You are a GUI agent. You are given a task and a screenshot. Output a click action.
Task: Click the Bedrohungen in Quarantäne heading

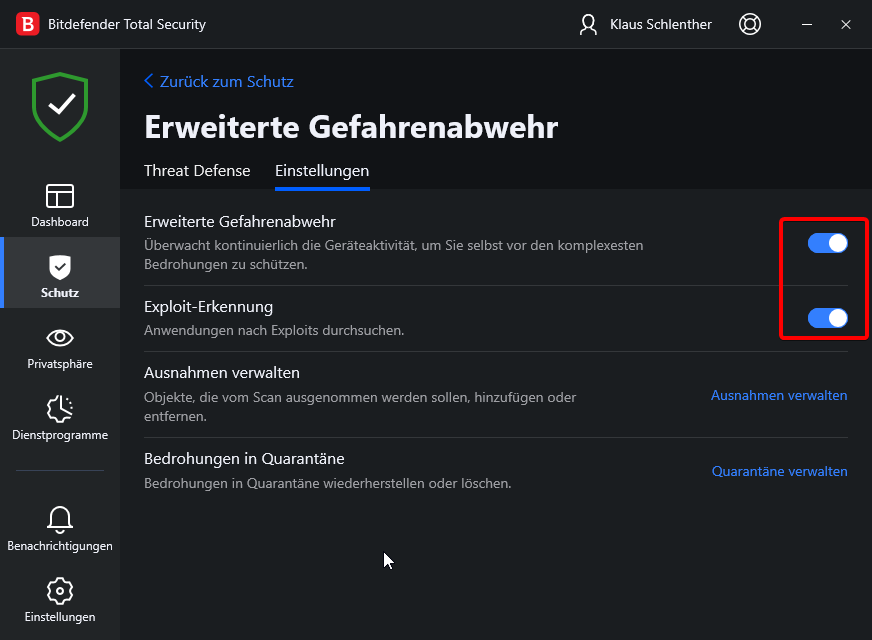[244, 459]
